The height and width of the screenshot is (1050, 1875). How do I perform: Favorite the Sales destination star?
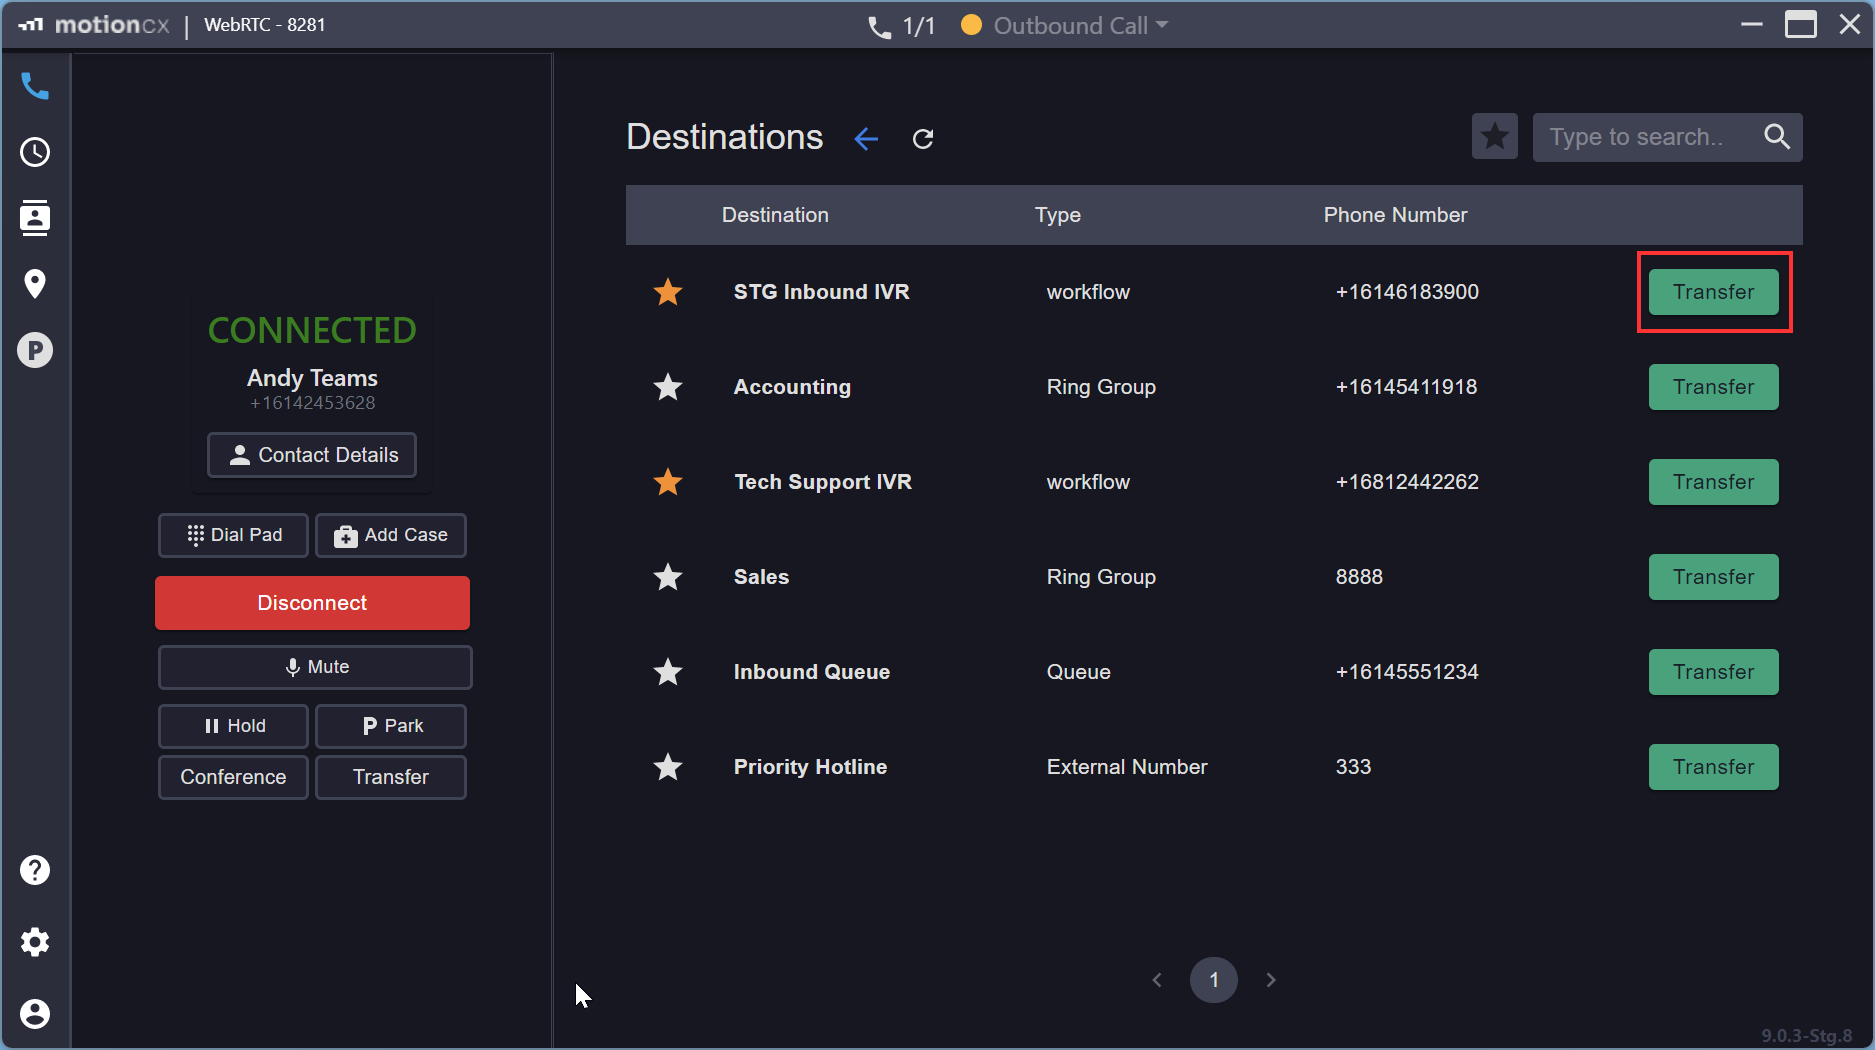click(668, 577)
